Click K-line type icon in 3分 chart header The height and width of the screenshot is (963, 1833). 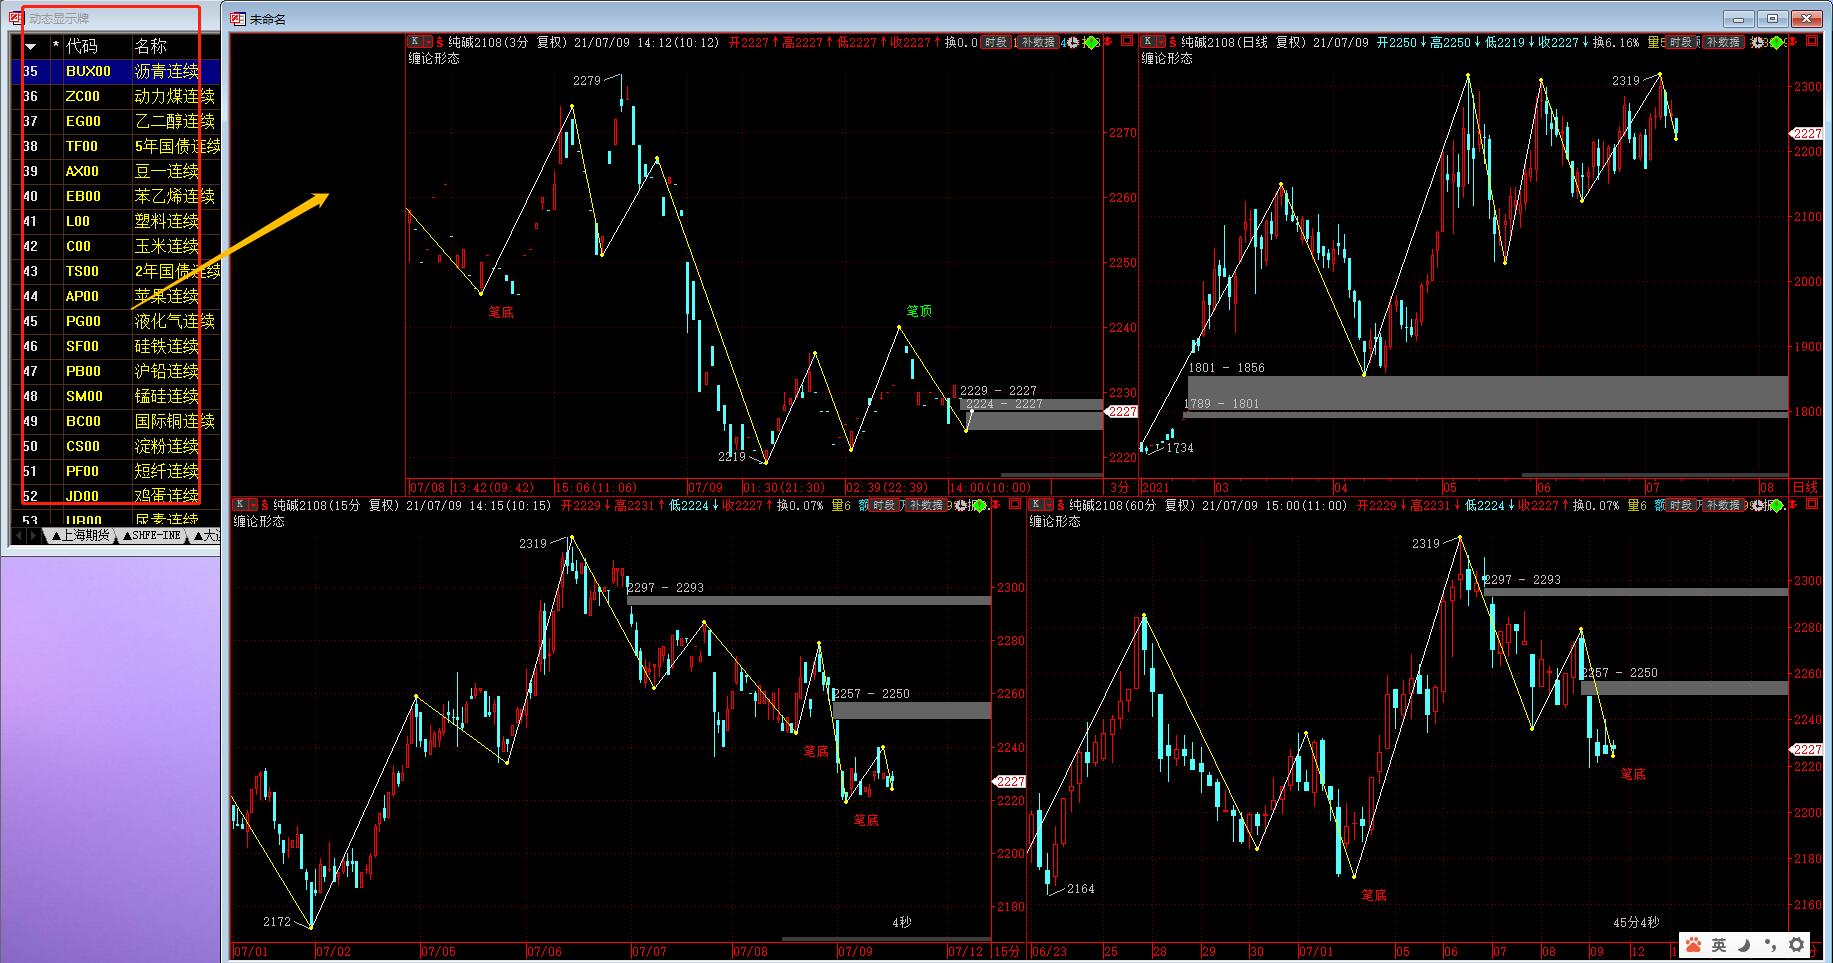coord(414,42)
